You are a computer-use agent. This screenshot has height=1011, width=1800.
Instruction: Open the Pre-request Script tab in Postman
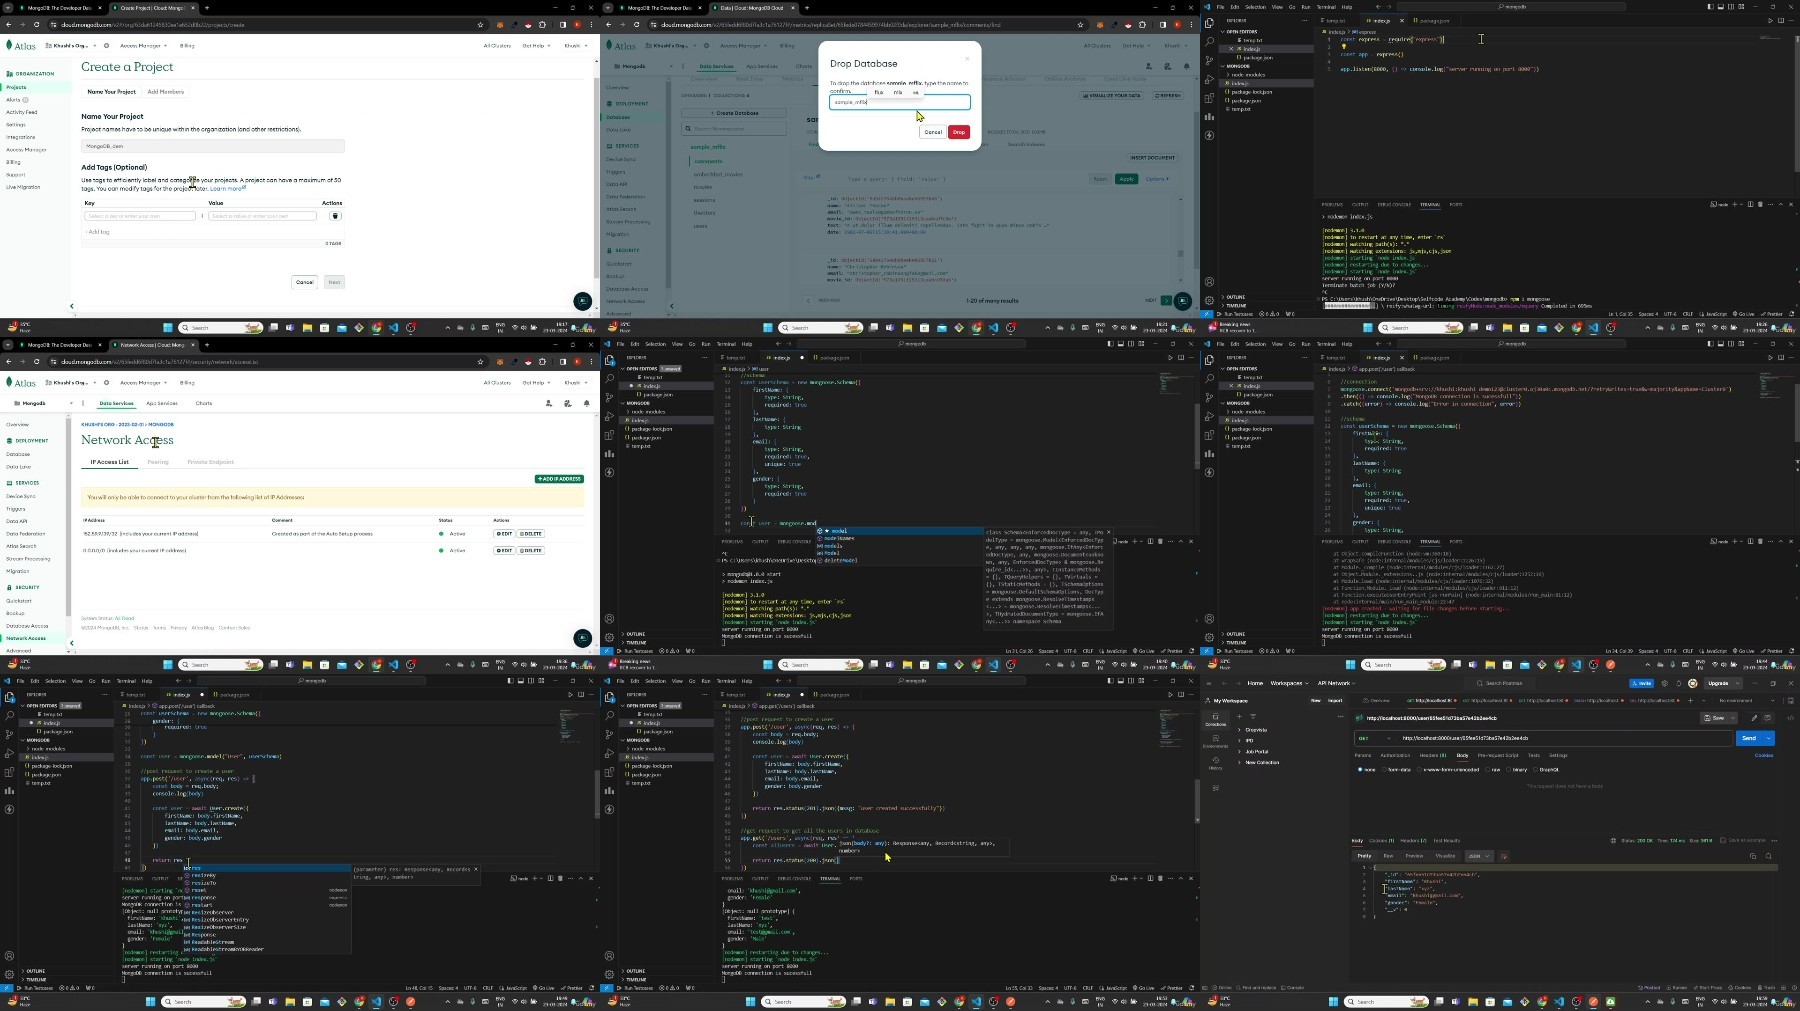1498,755
